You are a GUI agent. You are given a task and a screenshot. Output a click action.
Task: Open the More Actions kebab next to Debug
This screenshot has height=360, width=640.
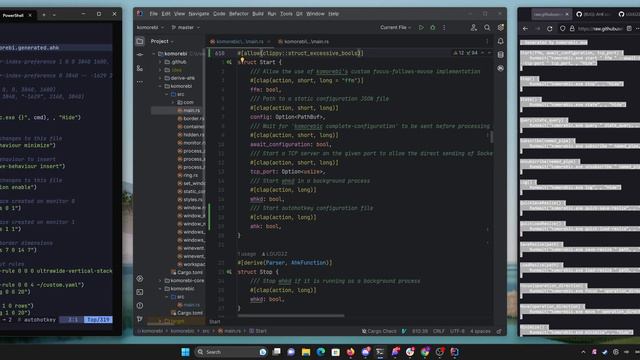point(444,27)
